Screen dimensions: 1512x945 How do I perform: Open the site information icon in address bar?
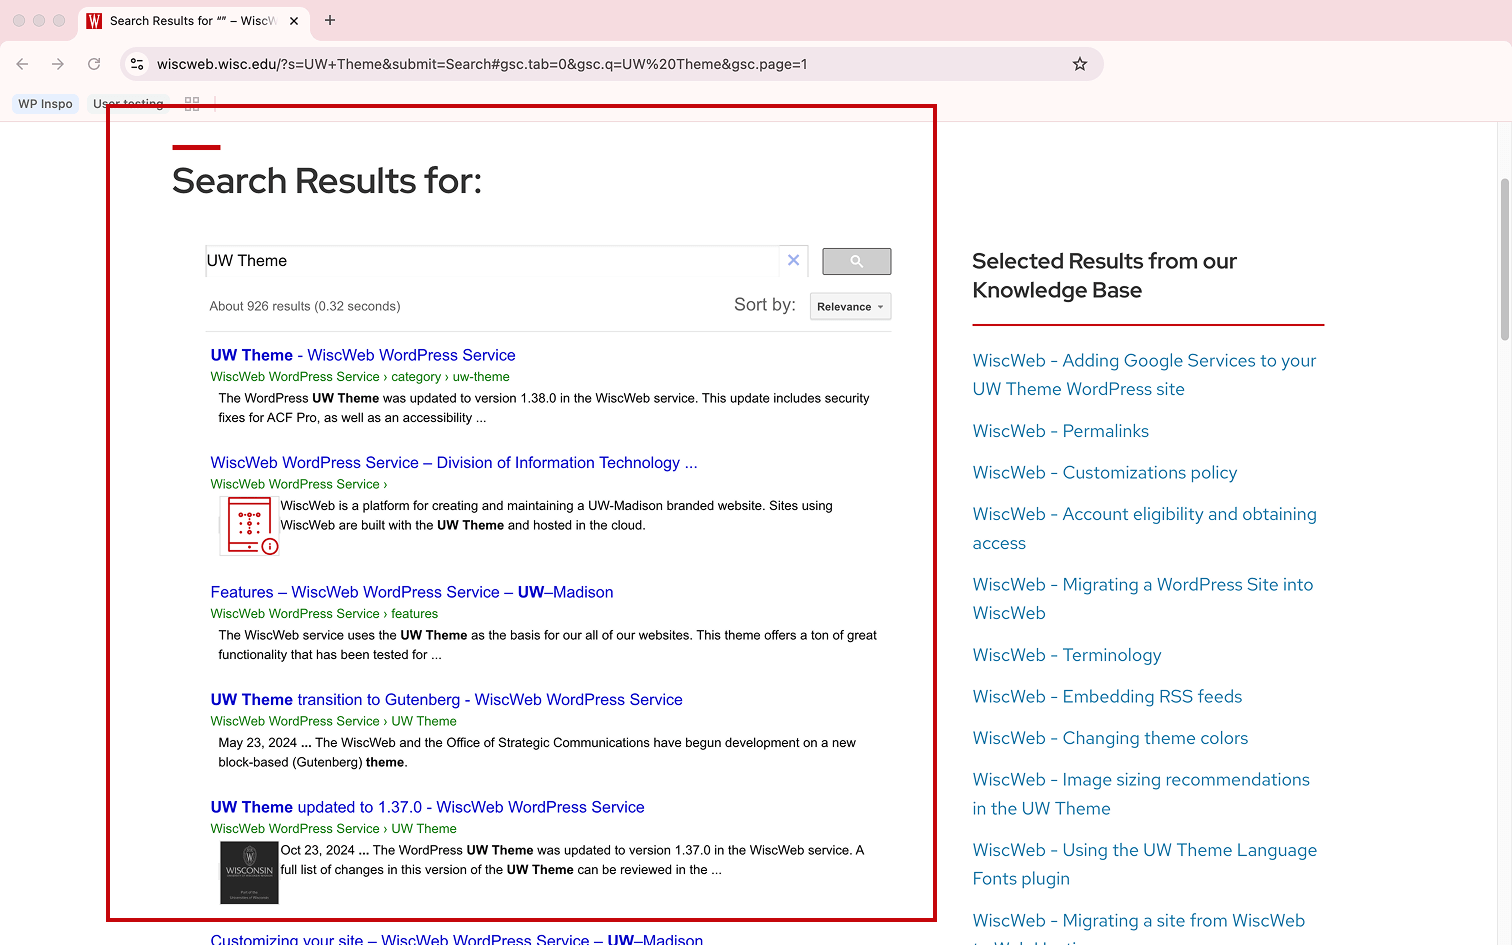[138, 64]
